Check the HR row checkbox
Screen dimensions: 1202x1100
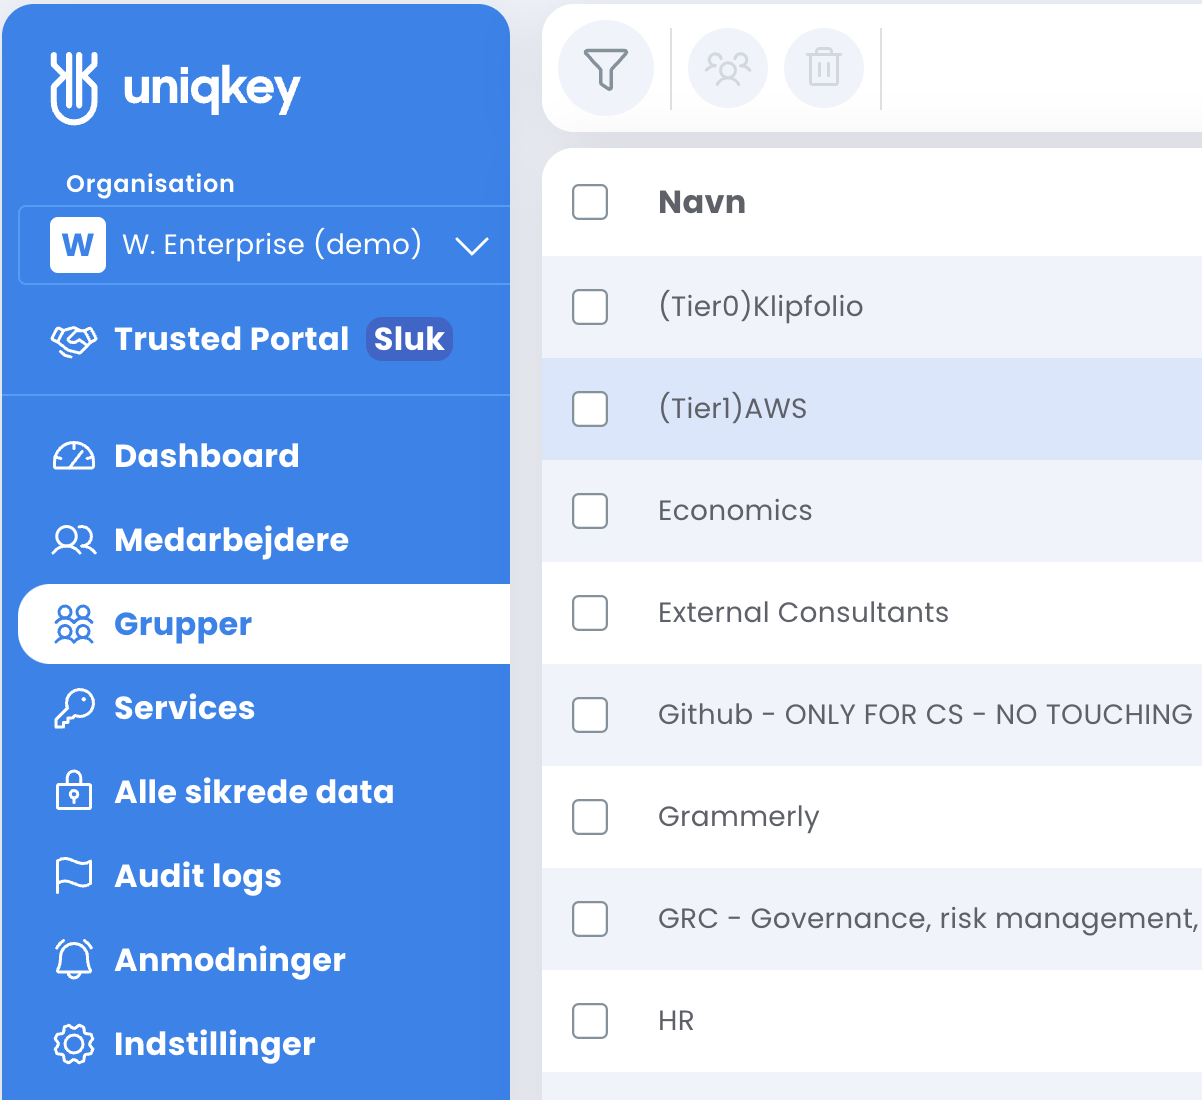click(x=590, y=1020)
